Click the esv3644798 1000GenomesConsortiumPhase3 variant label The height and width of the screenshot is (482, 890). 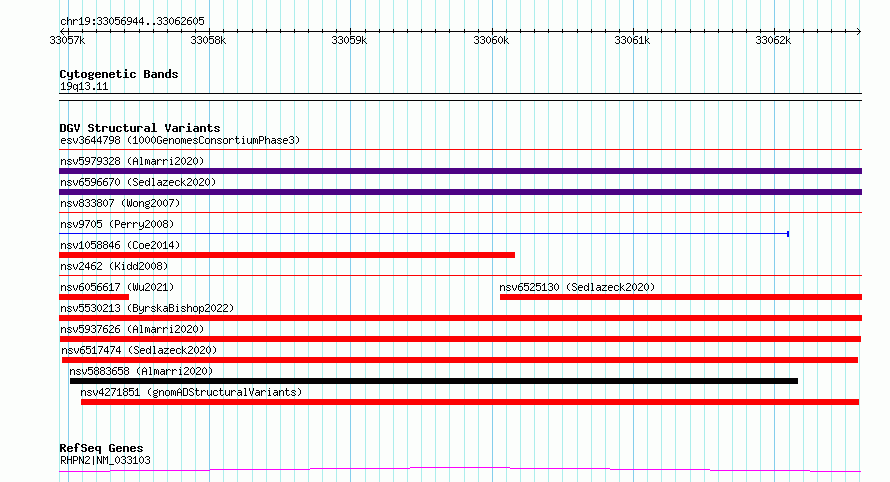(180, 140)
